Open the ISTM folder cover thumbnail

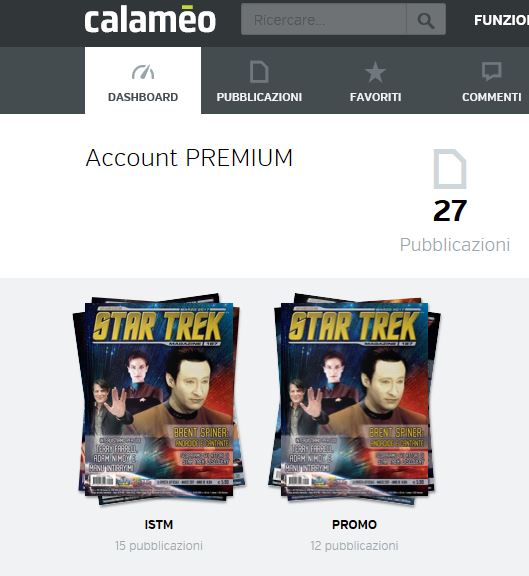pos(159,399)
